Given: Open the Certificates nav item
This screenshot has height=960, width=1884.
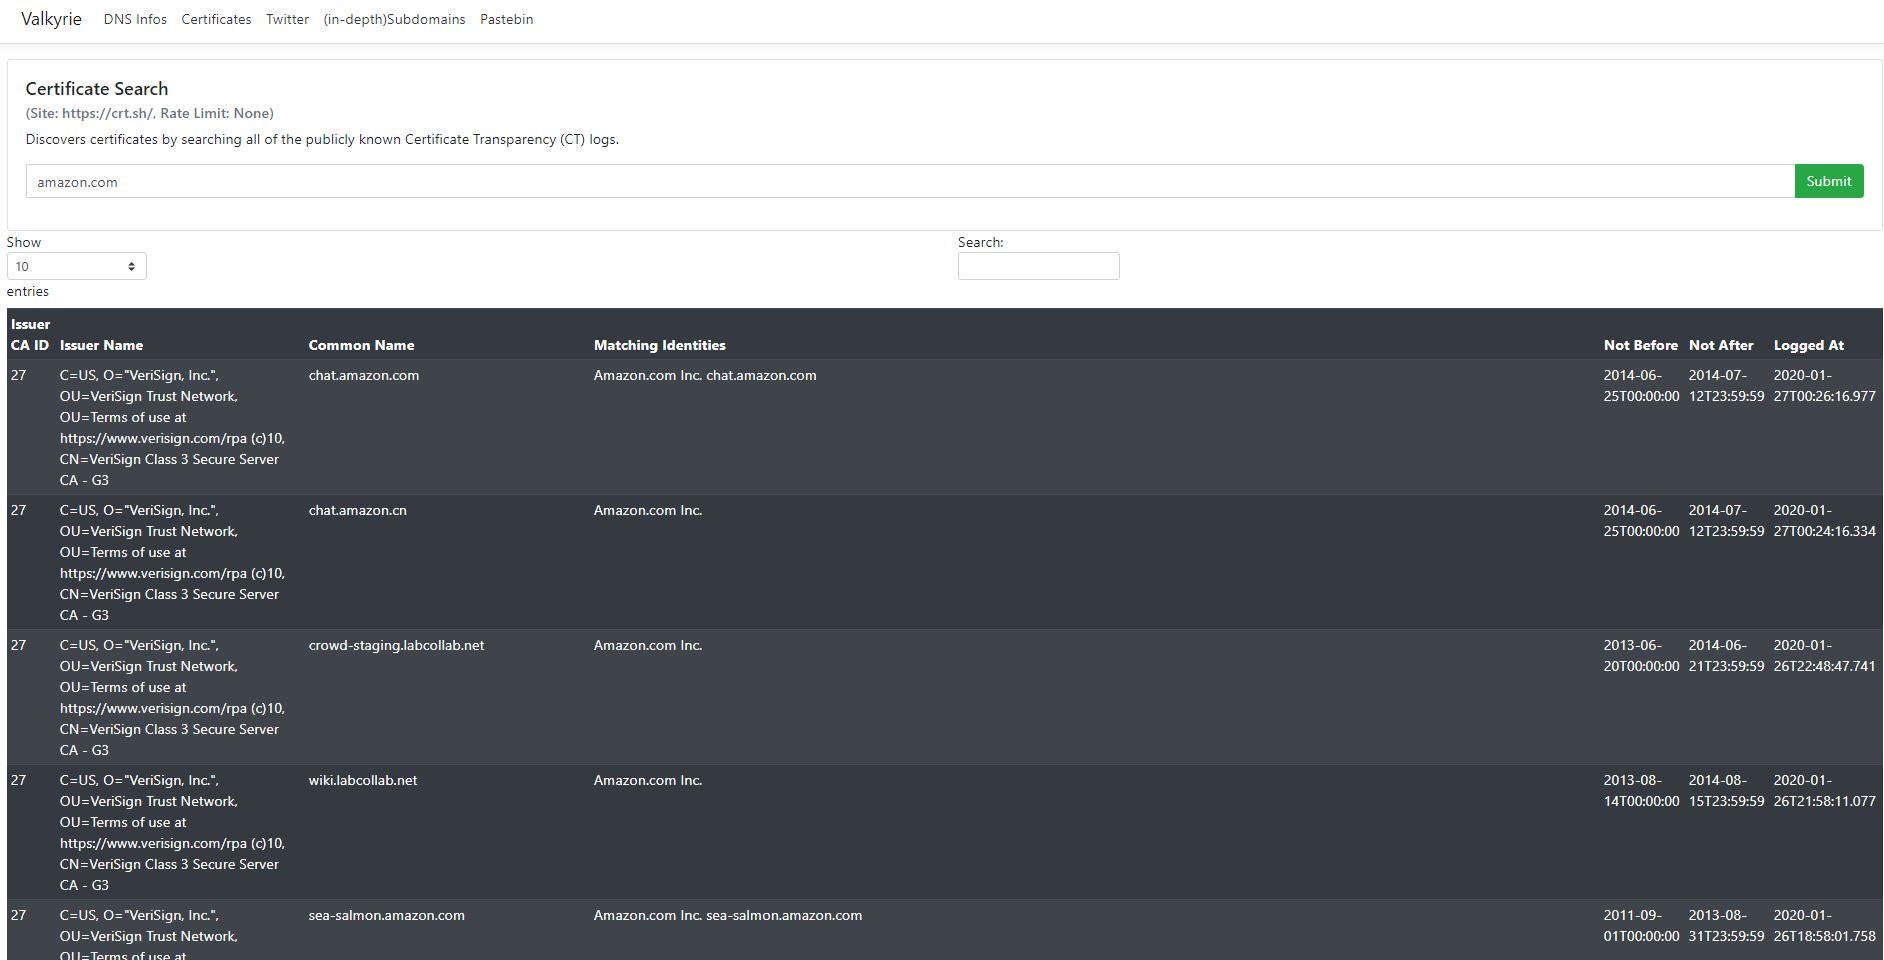Looking at the screenshot, I should (216, 19).
